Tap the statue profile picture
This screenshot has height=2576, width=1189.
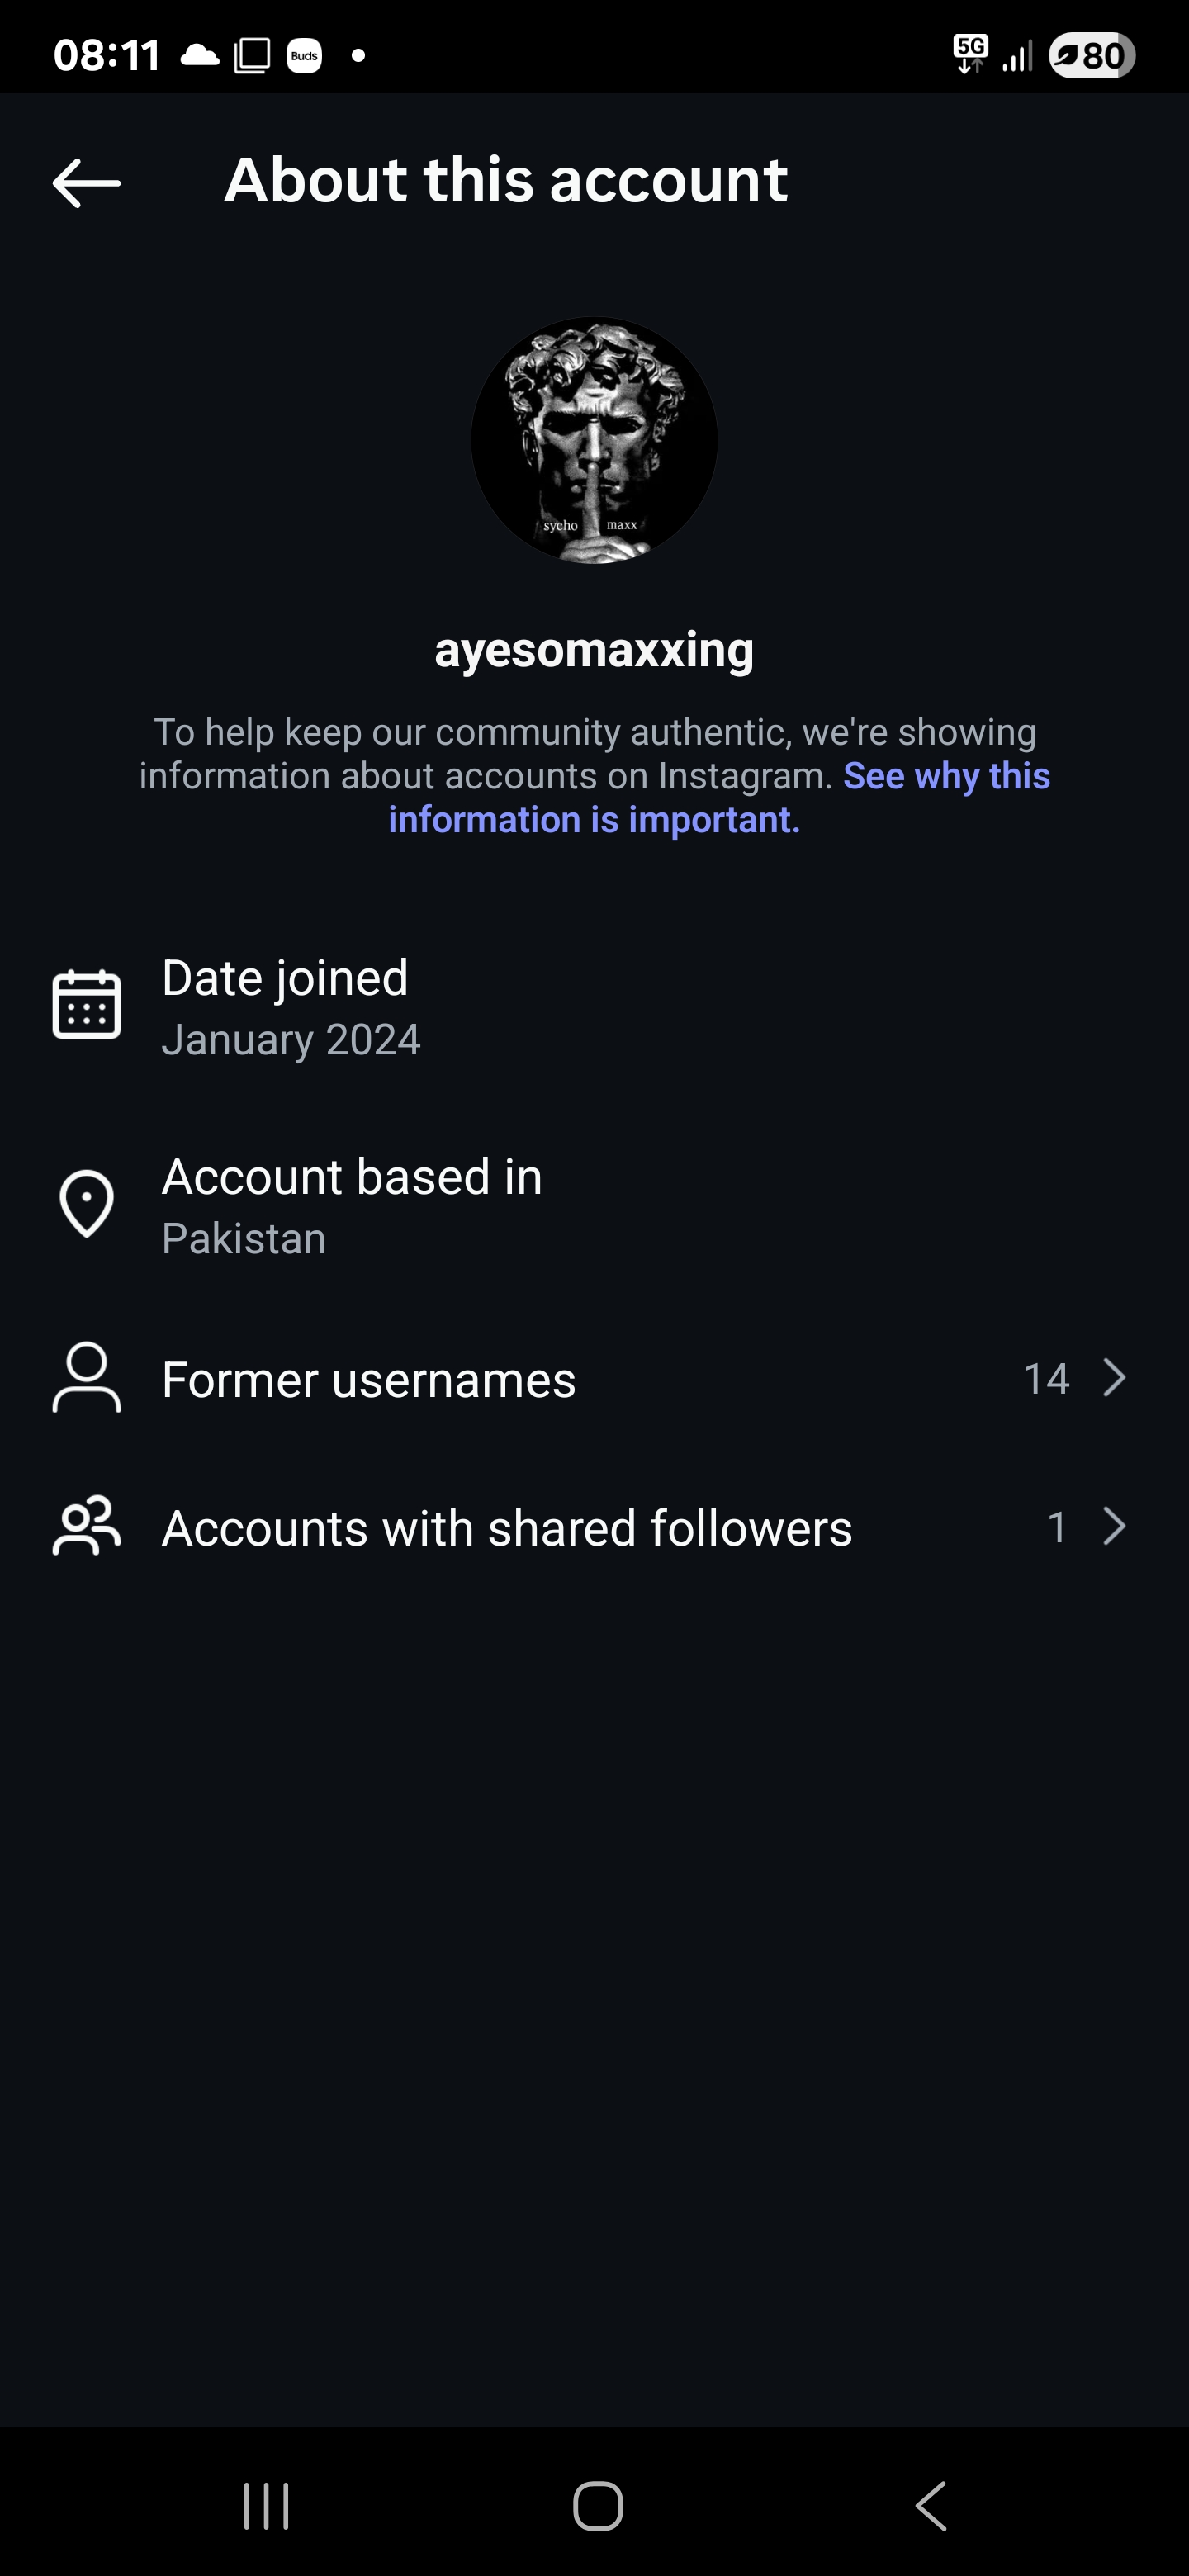[594, 440]
